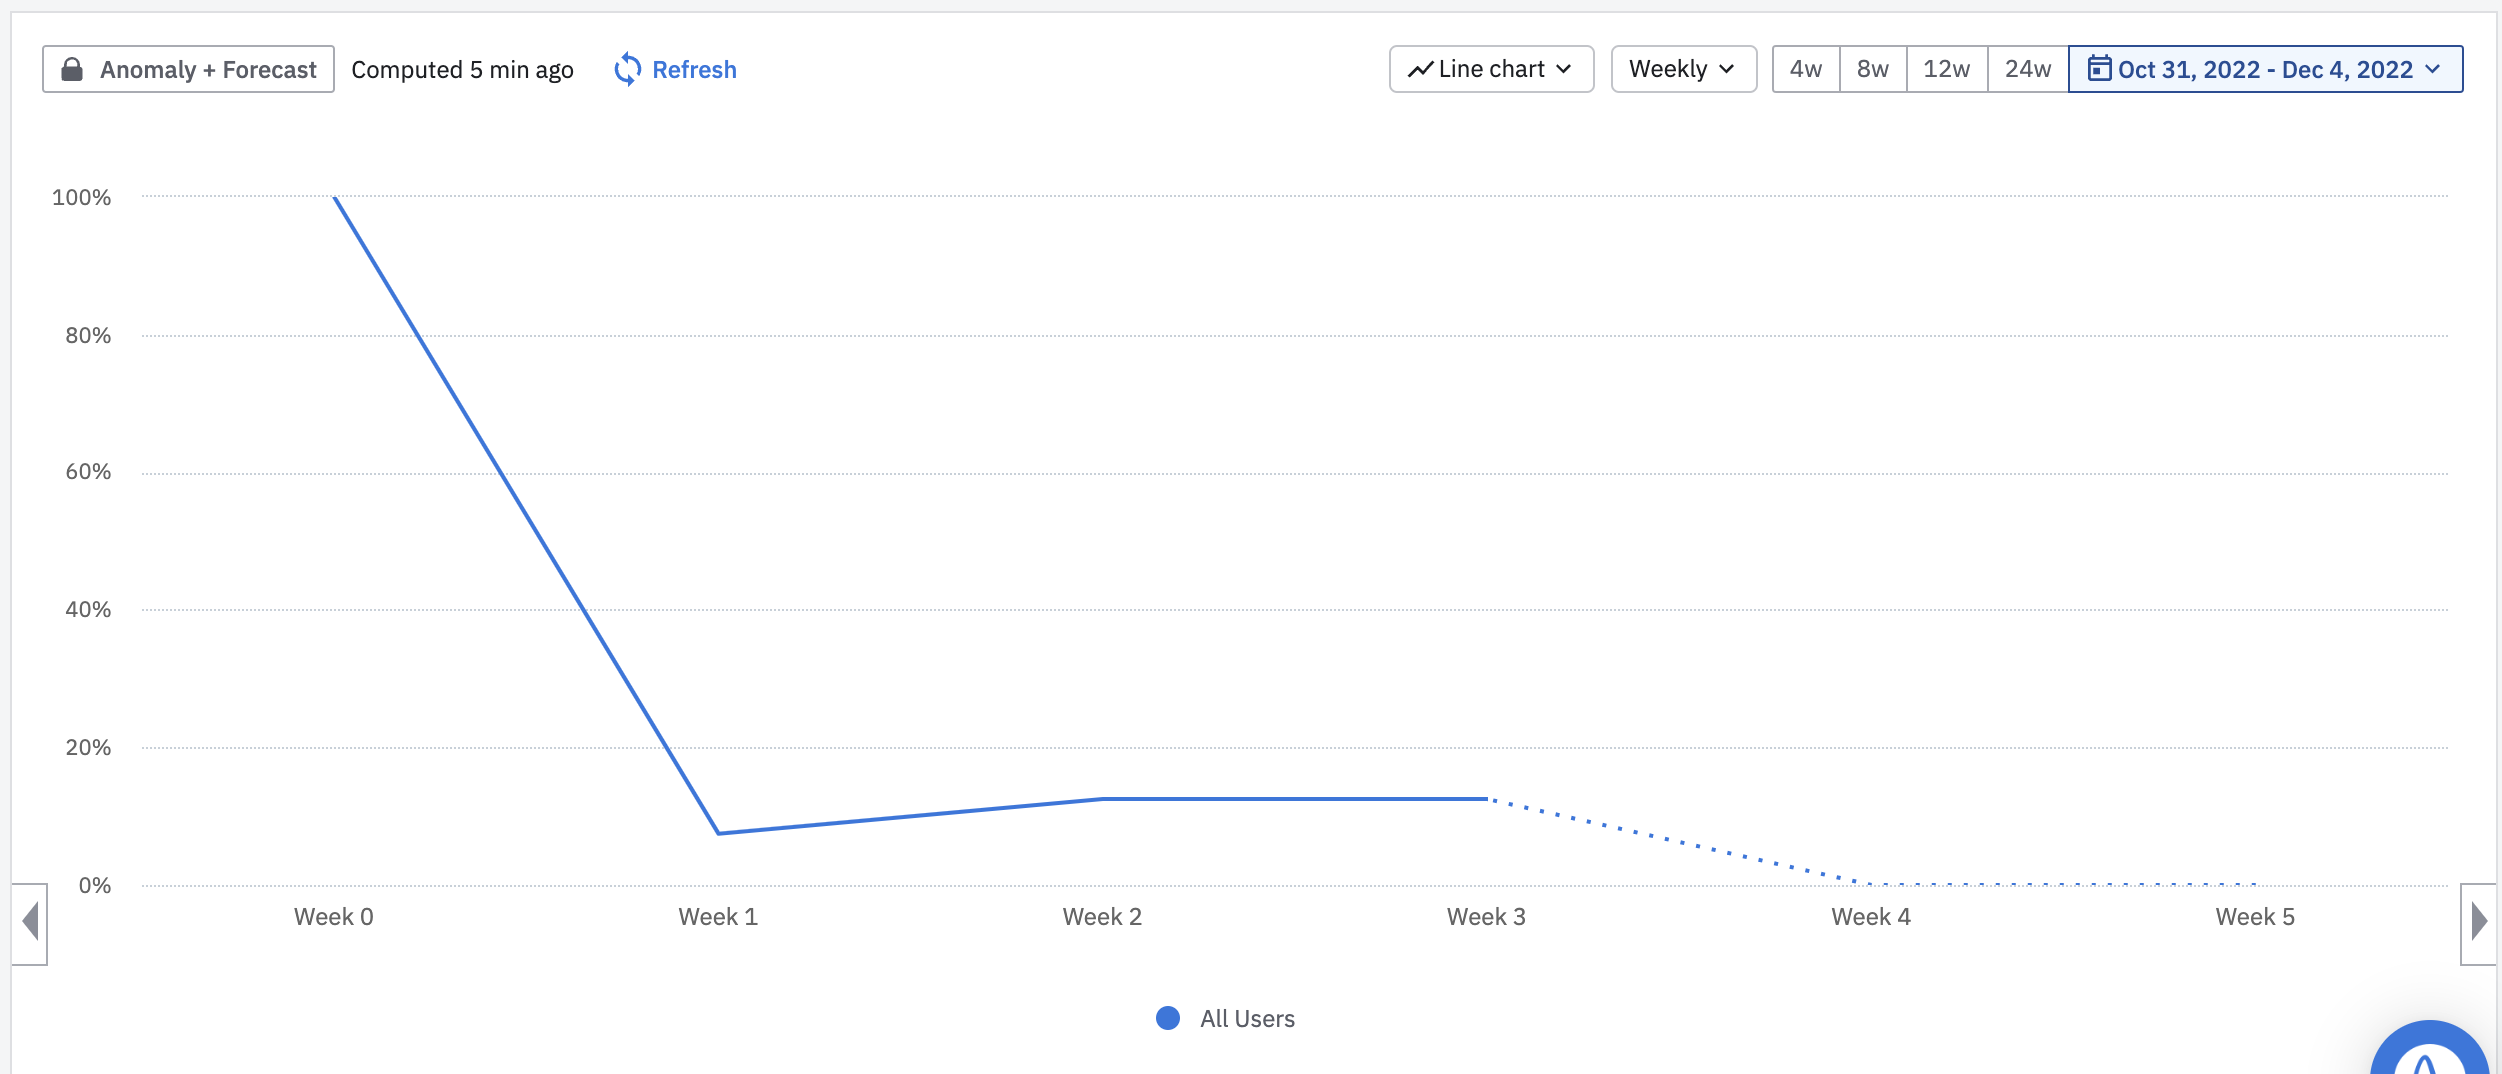Click the Anomaly + Forecast button
The width and height of the screenshot is (2502, 1074).
(188, 69)
